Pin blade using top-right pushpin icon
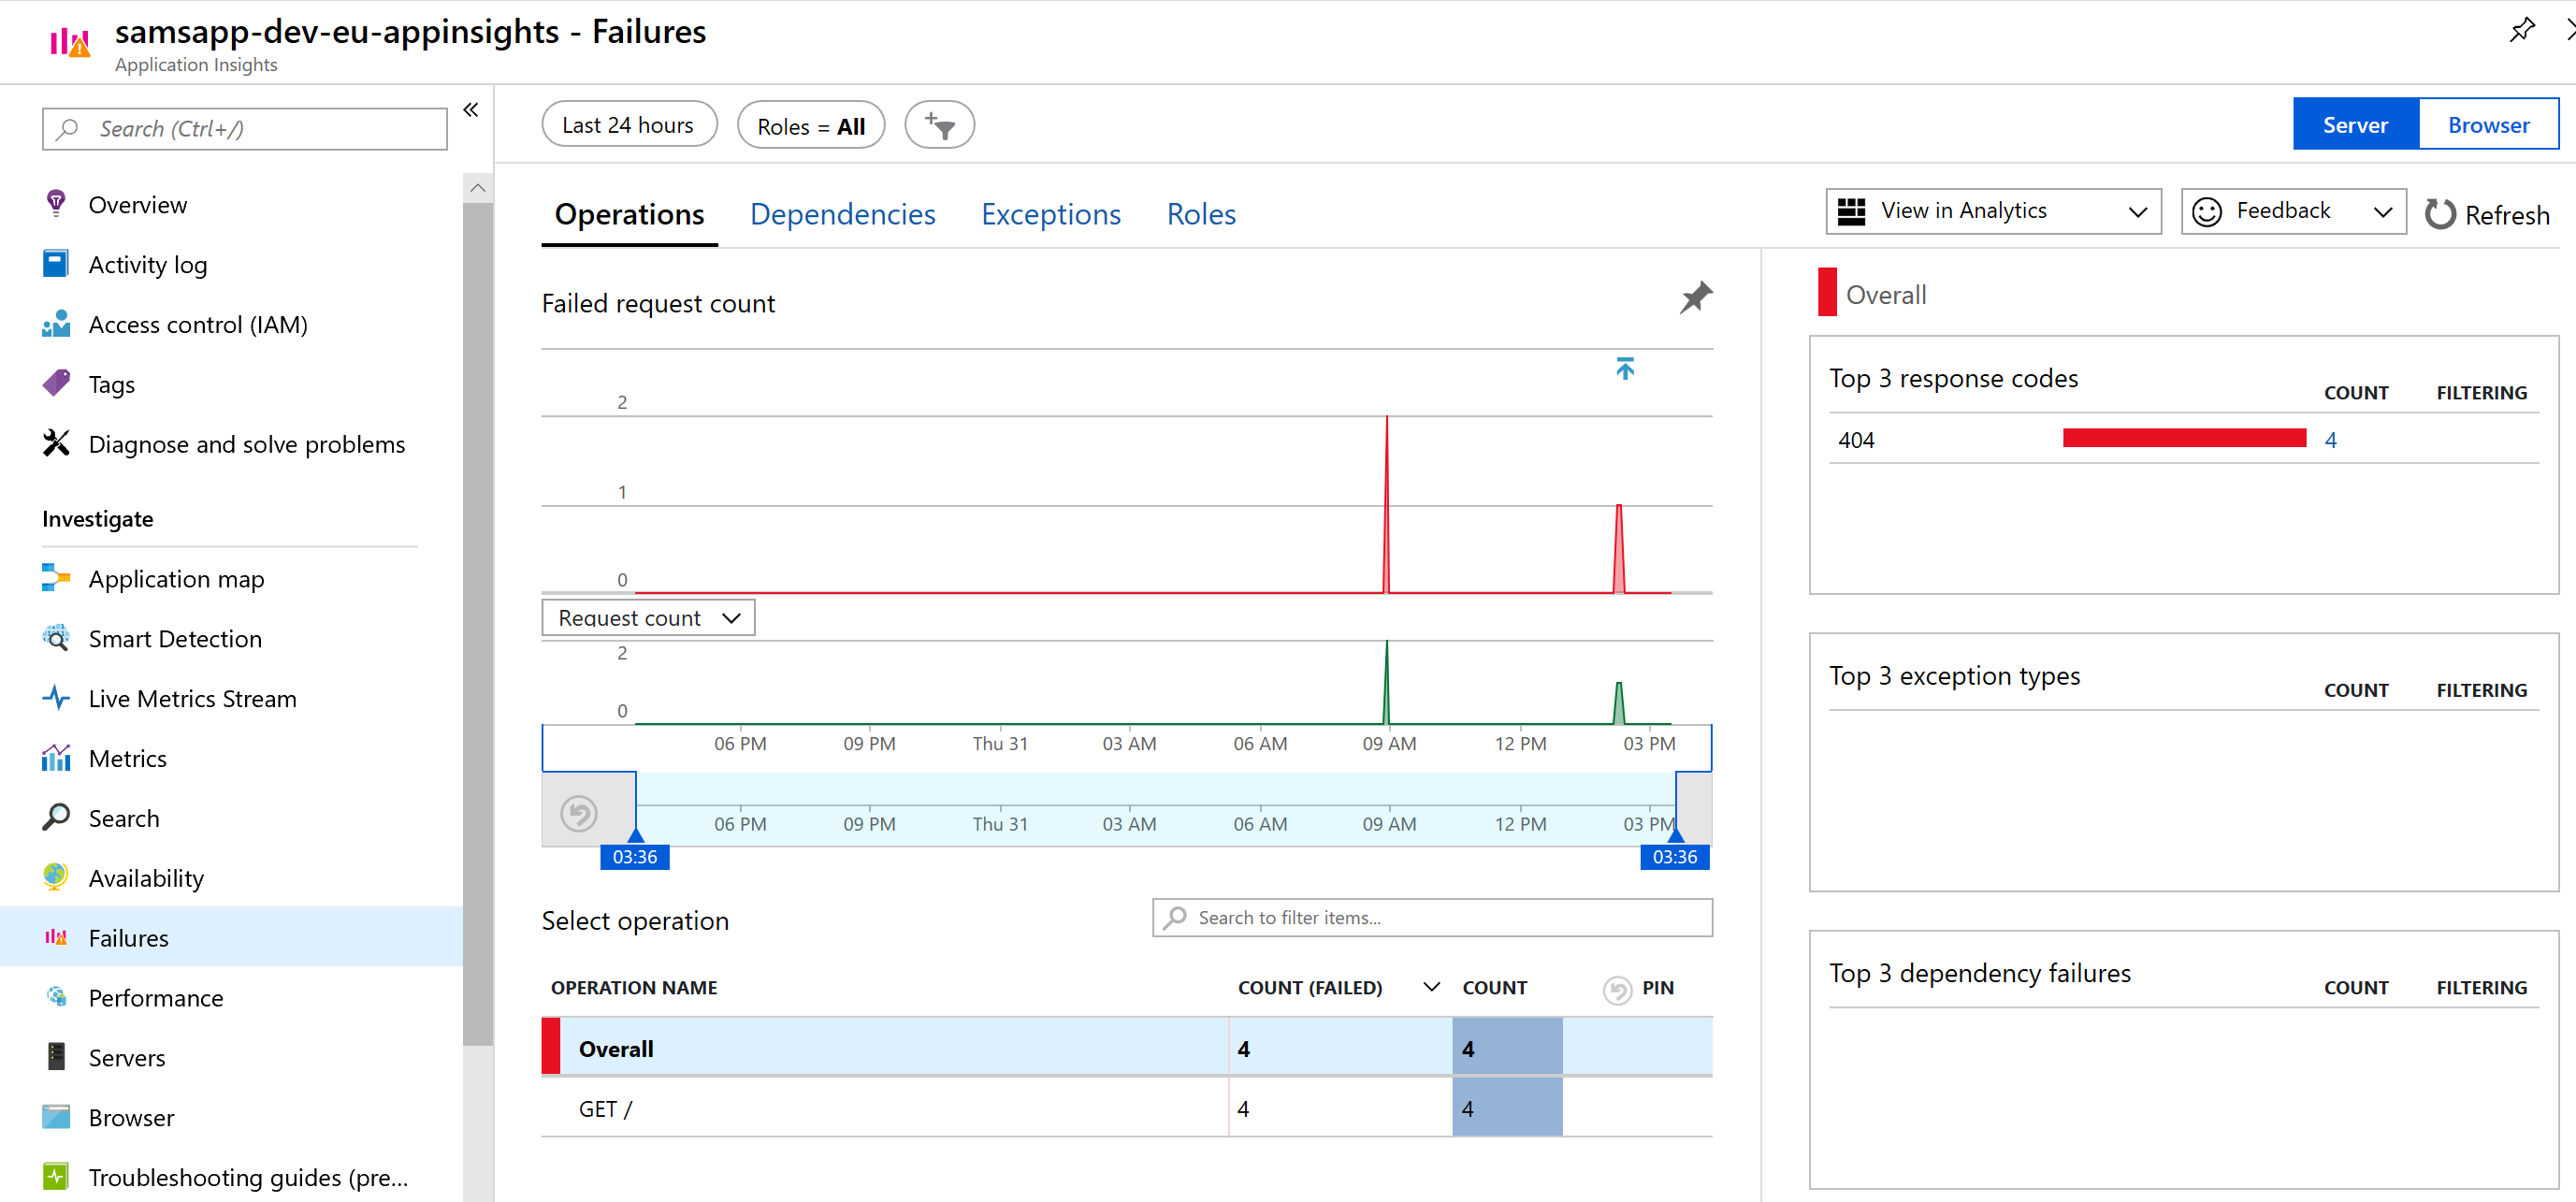Image resolution: width=2576 pixels, height=1202 pixels. pos(2521,30)
